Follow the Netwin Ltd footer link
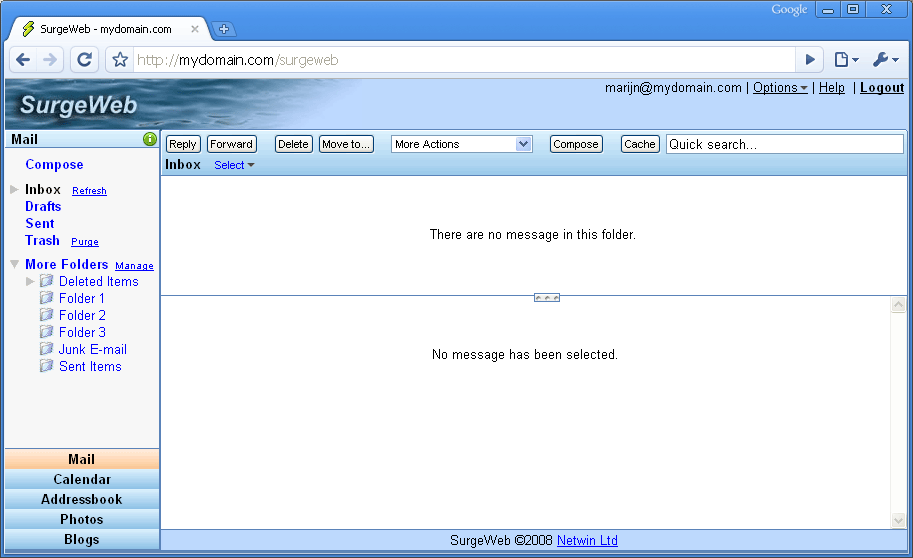Viewport: 913px width, 558px height. click(587, 541)
